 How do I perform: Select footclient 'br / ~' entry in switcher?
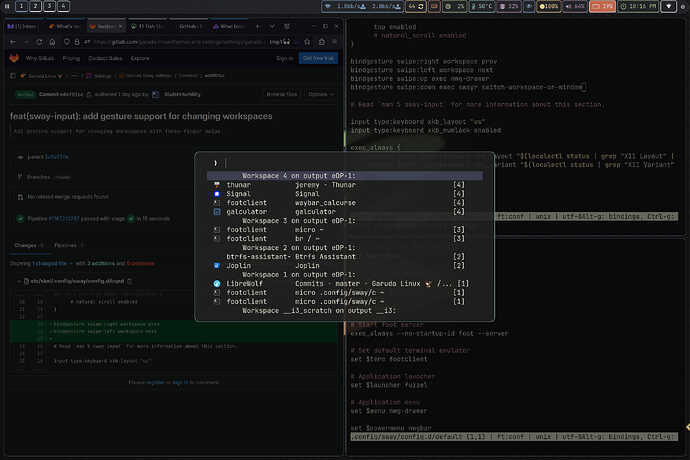345,239
